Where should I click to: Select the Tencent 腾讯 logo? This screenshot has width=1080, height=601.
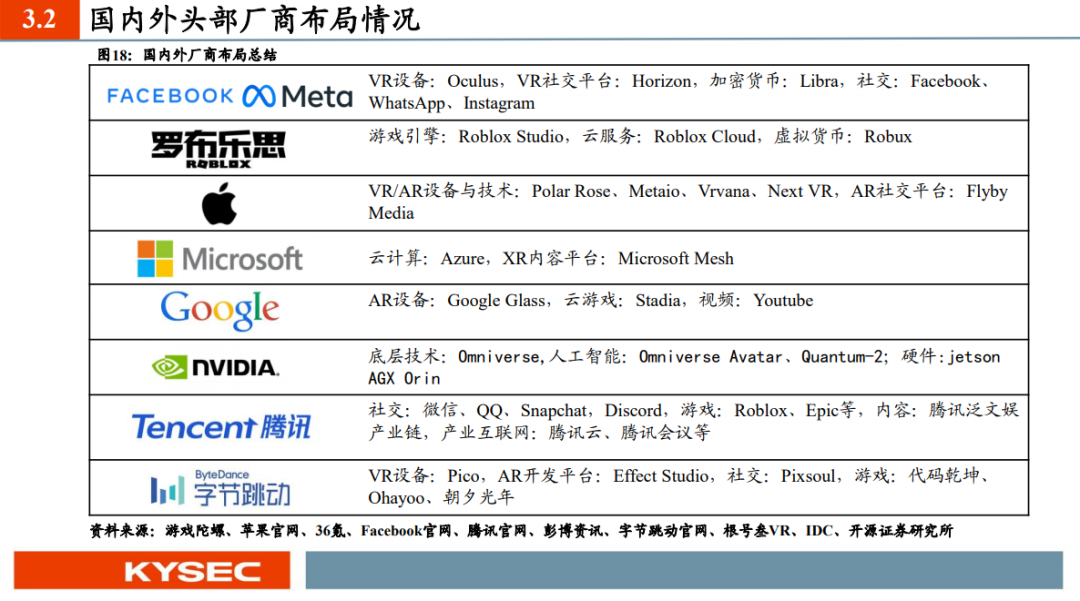pos(221,427)
